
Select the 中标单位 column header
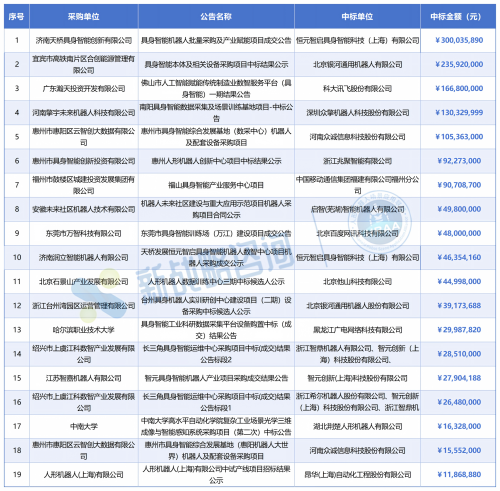(357, 16)
